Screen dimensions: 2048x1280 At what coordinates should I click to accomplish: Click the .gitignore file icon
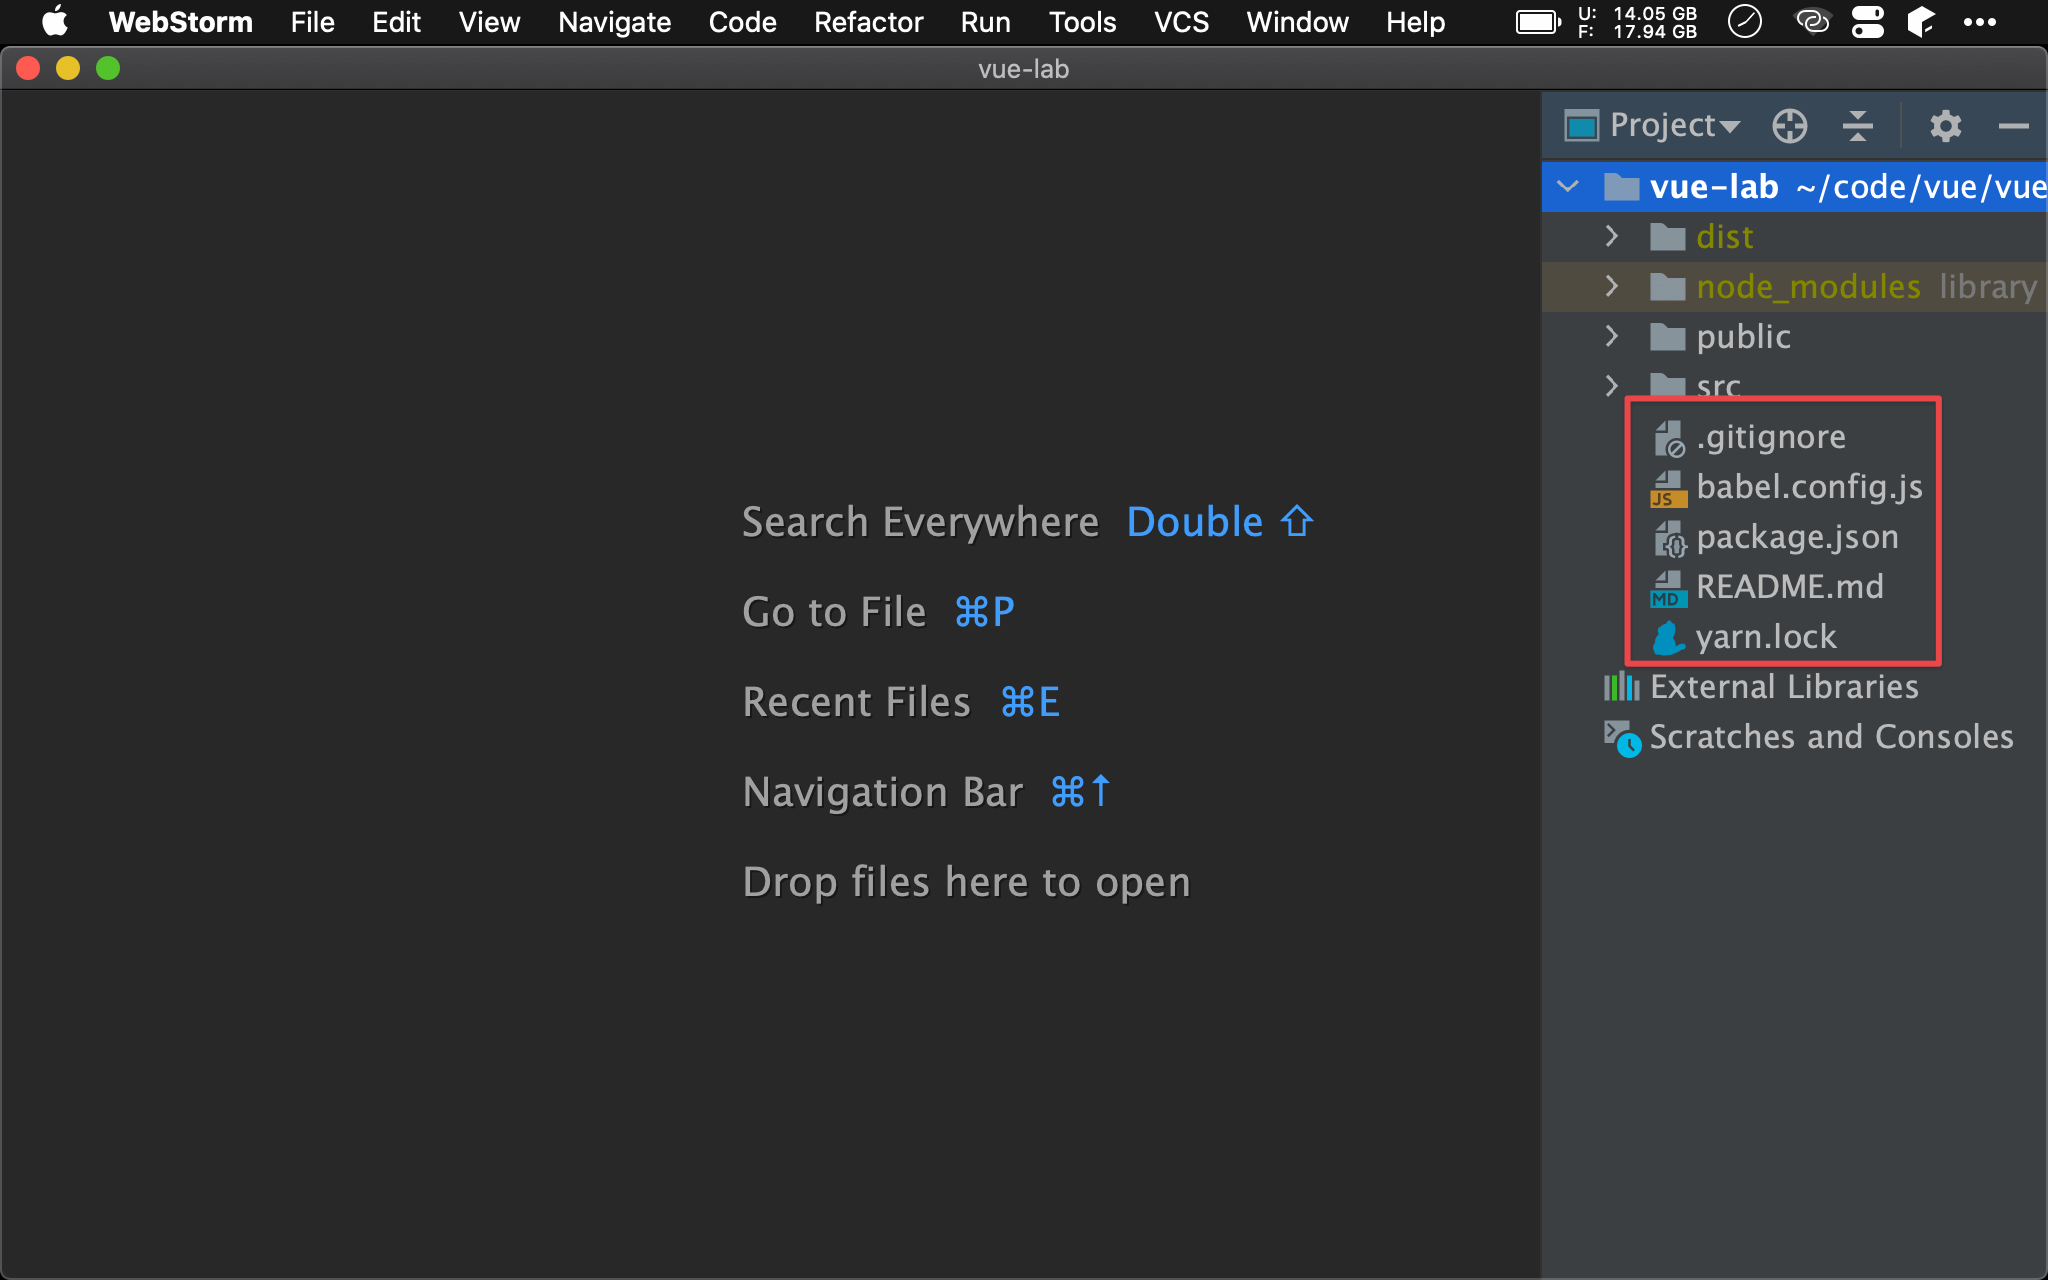coord(1668,438)
